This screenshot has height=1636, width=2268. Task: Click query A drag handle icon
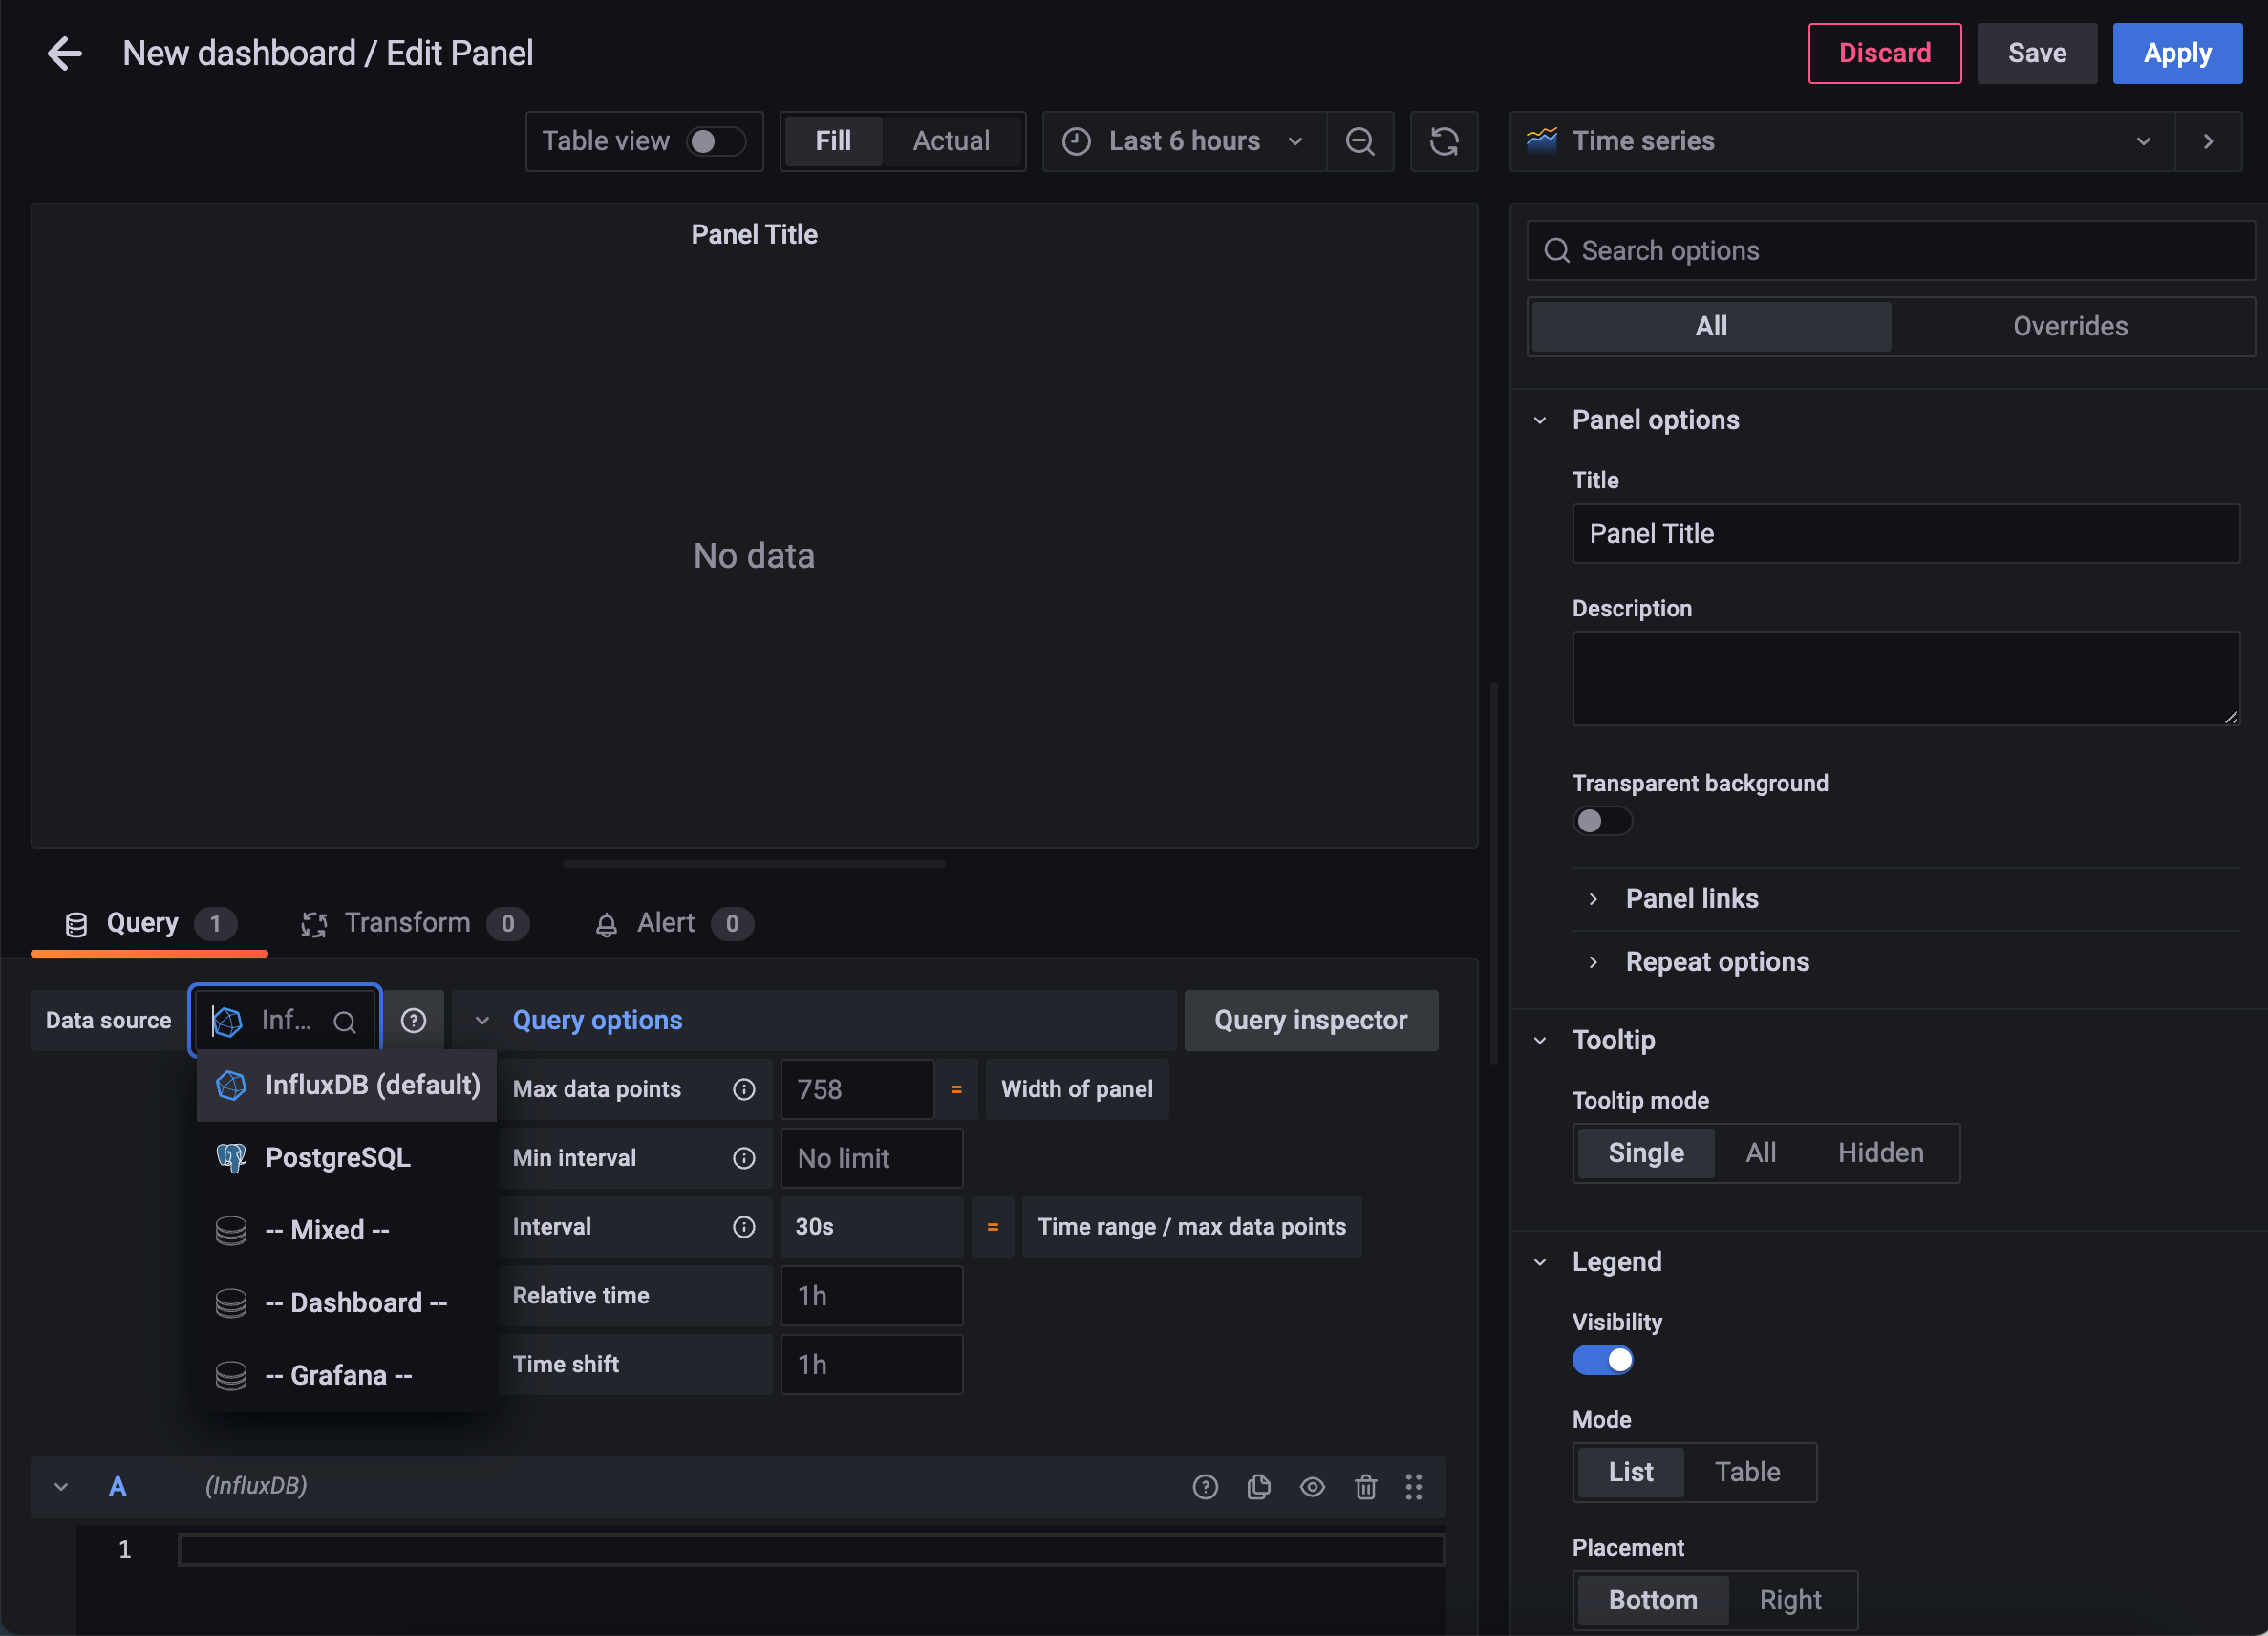(1413, 1486)
